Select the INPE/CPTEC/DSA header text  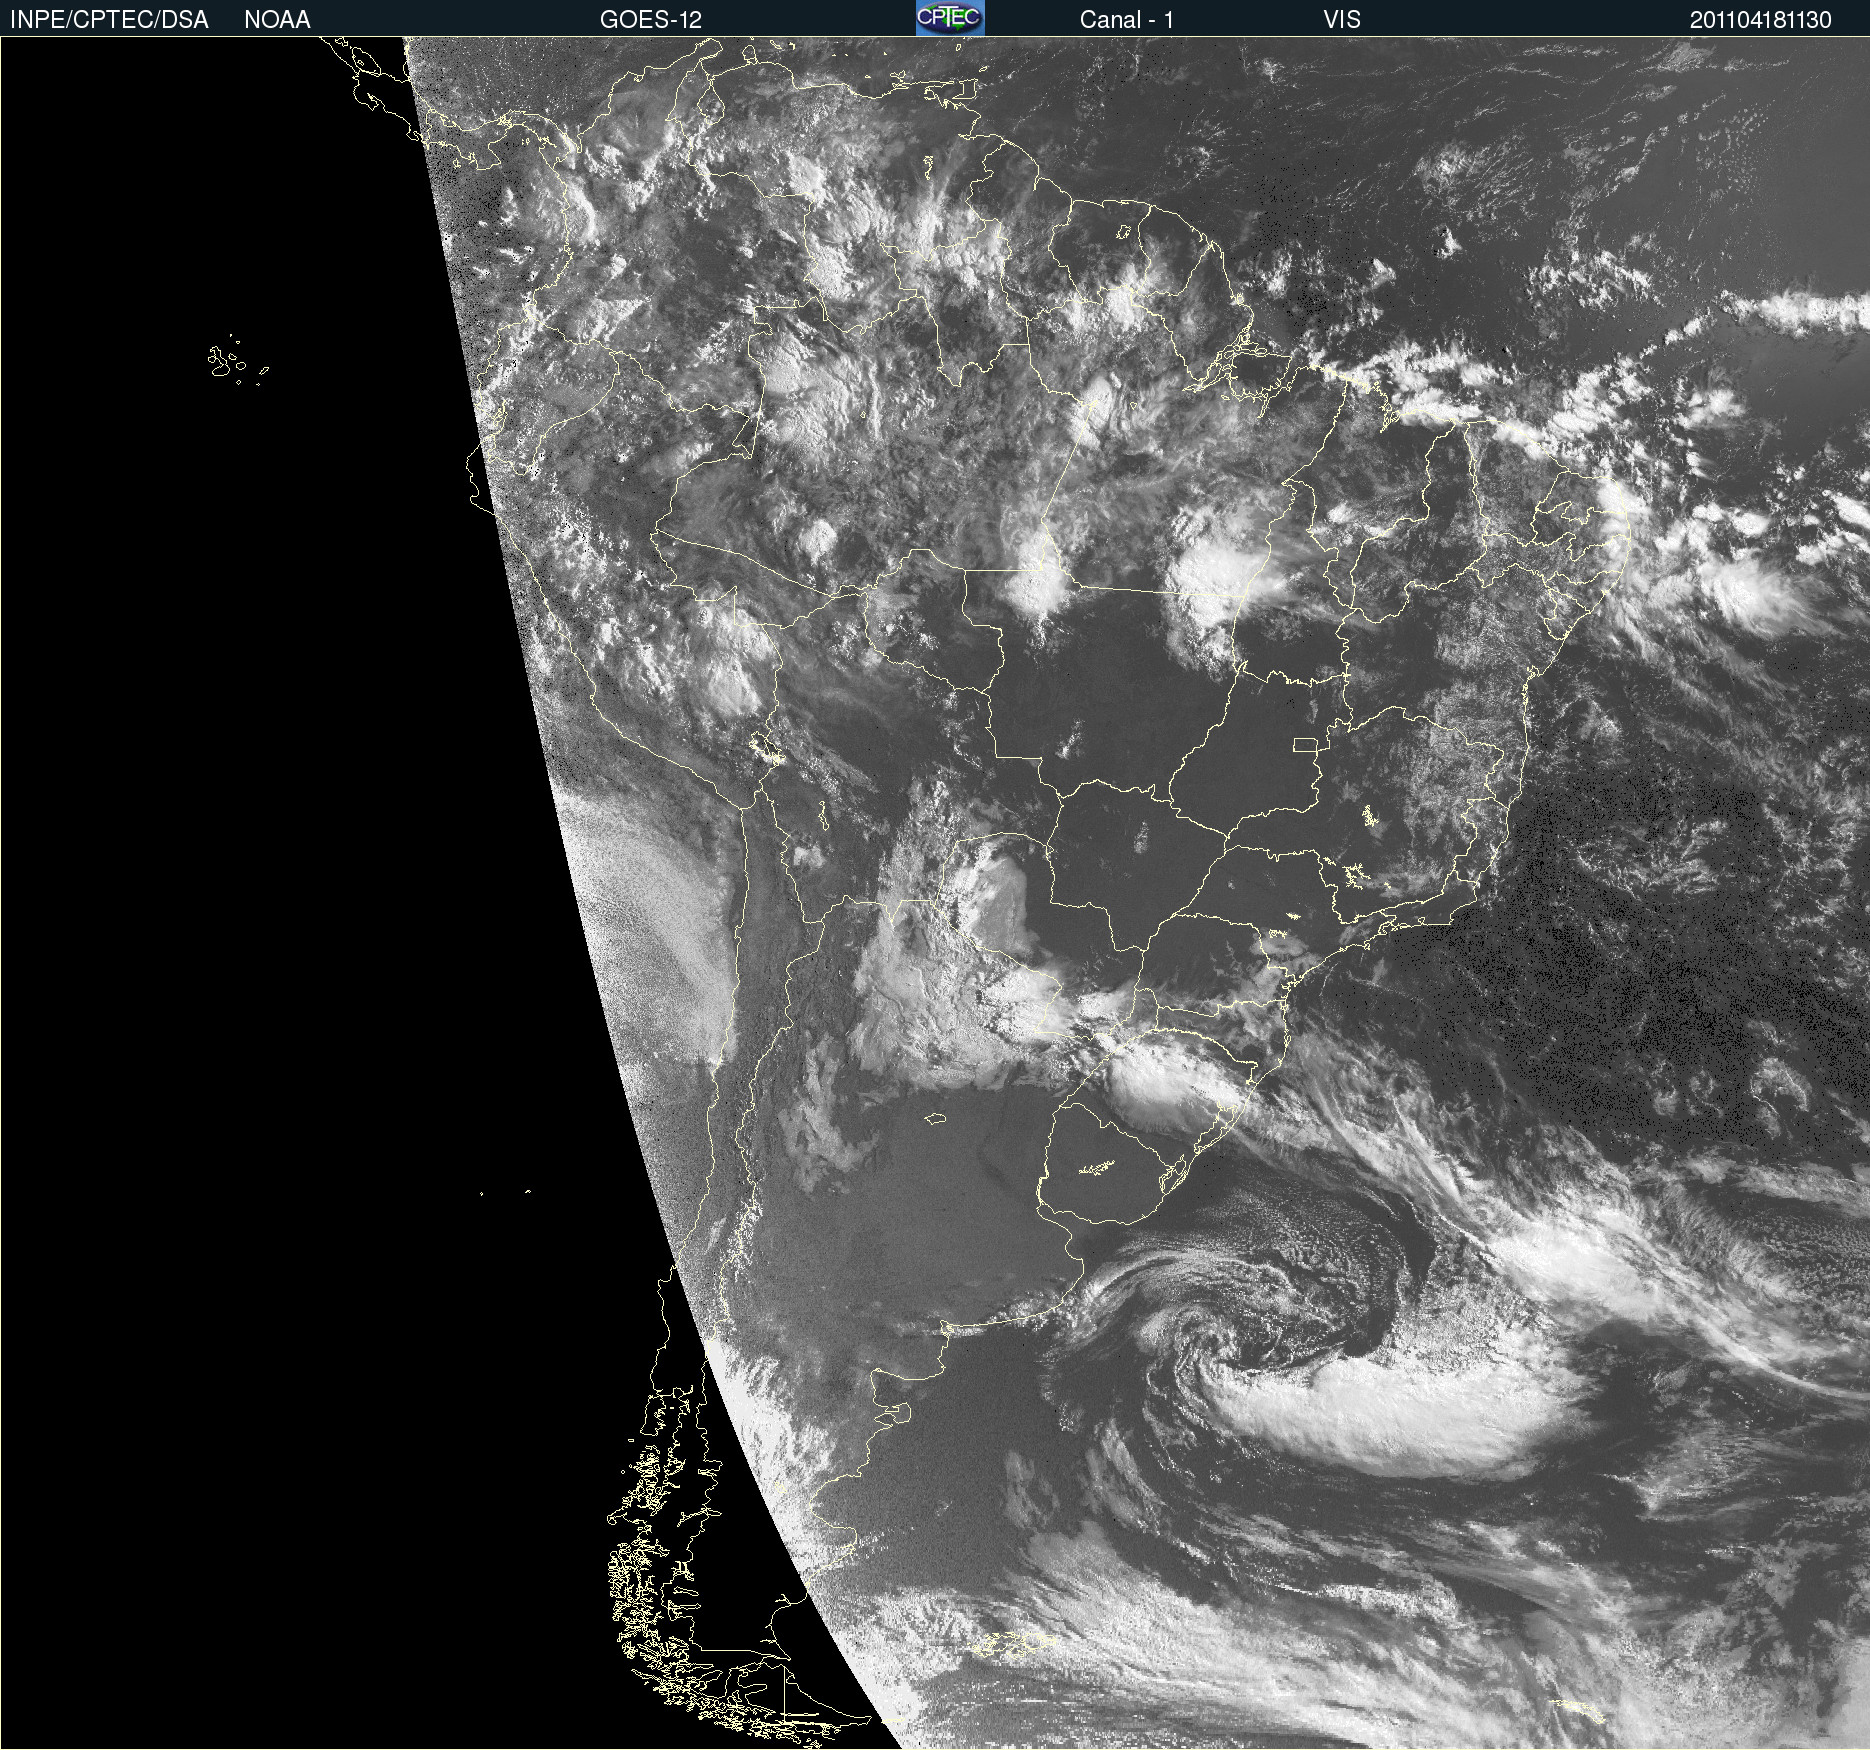[109, 20]
